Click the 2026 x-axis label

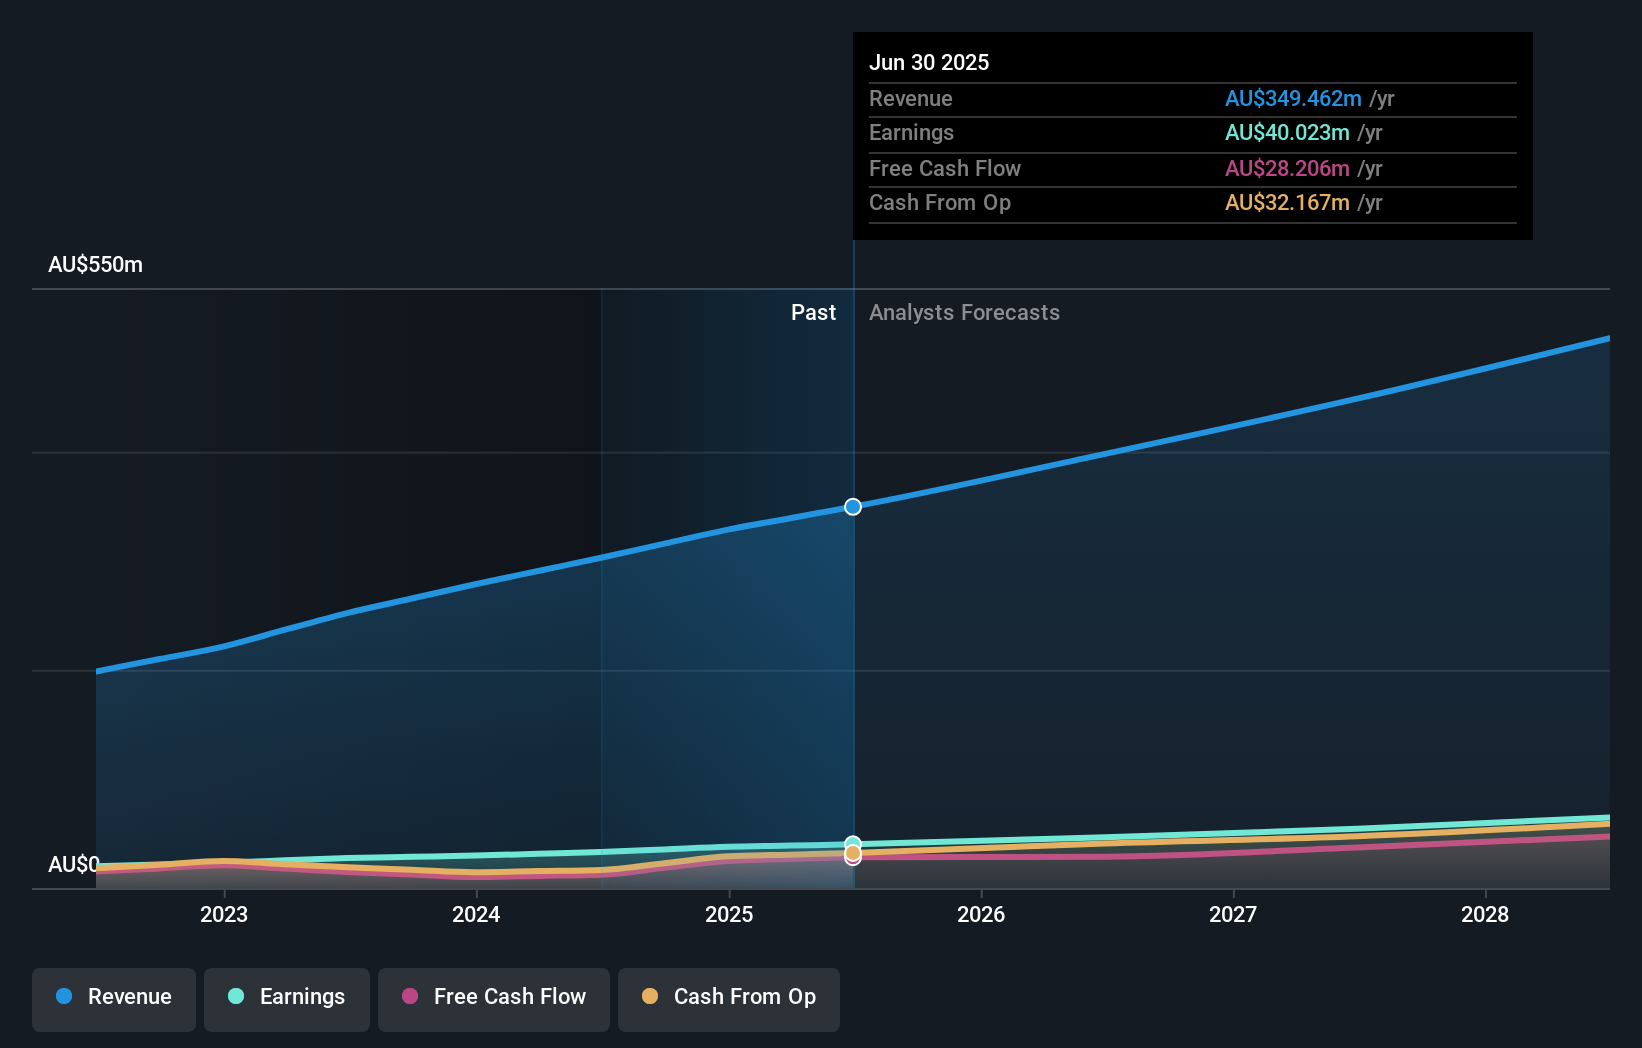tap(981, 914)
